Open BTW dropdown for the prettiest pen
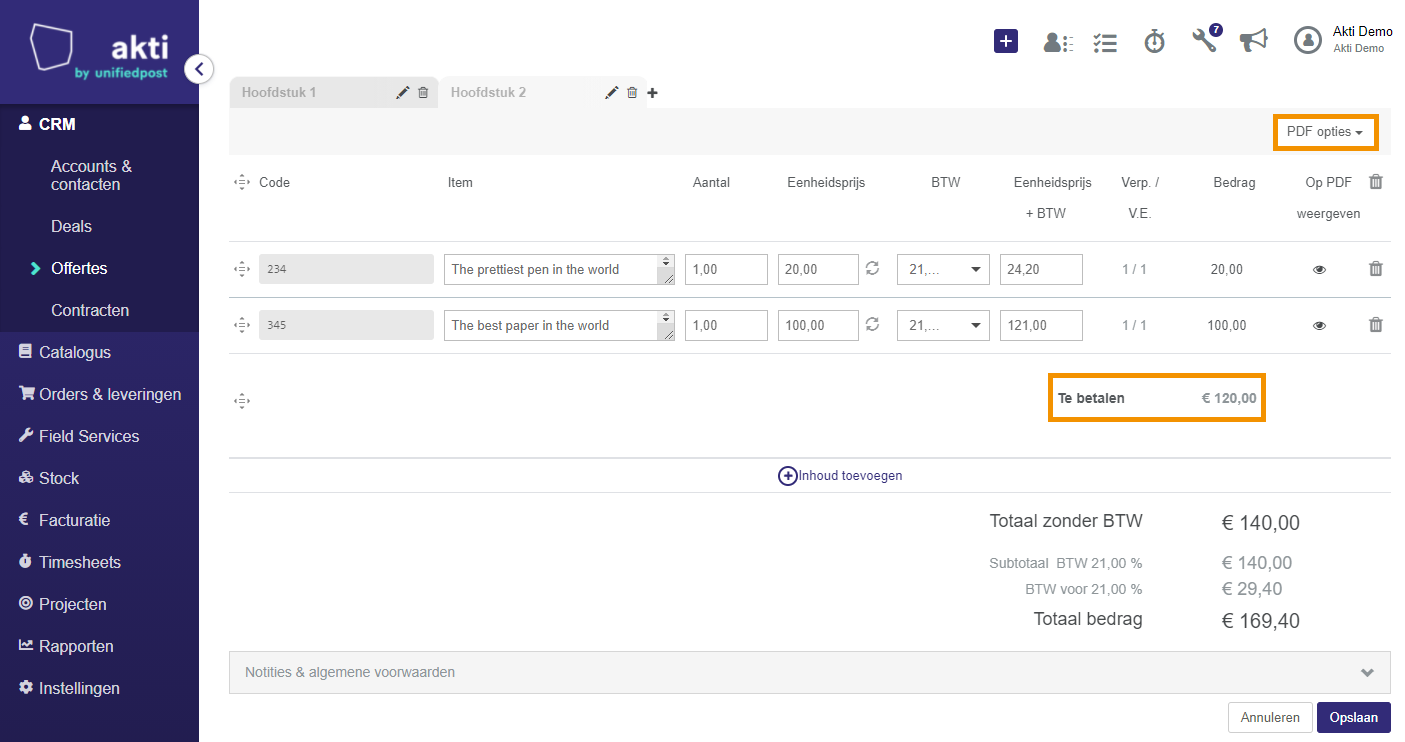This screenshot has width=1405, height=742. point(943,269)
